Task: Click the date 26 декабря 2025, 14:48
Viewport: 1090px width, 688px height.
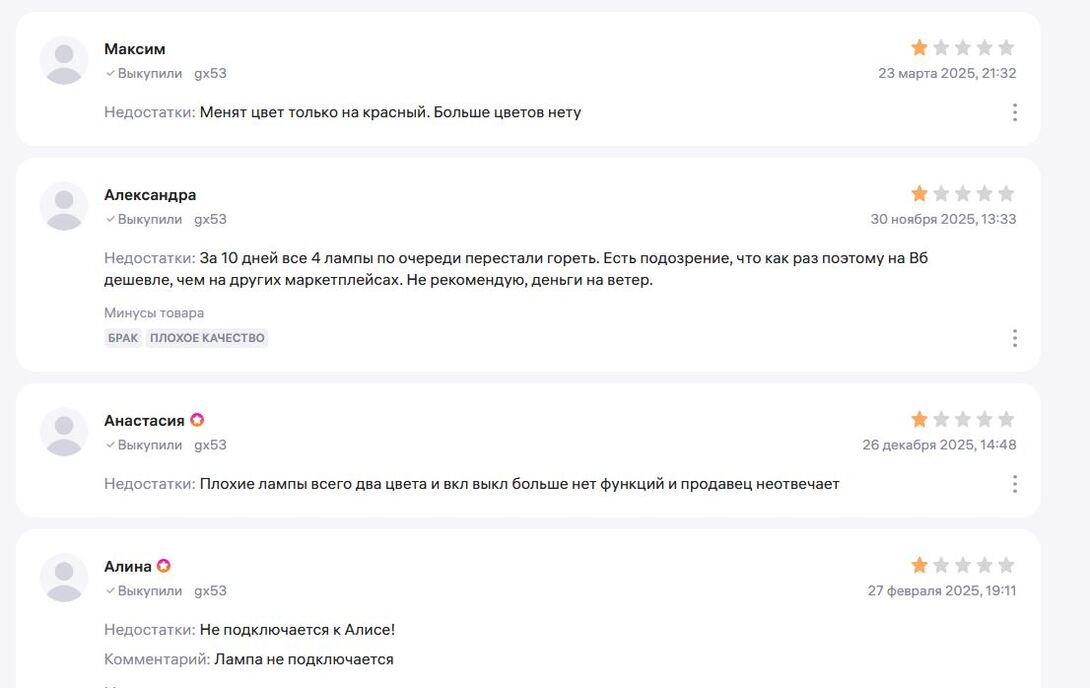Action: click(x=939, y=445)
